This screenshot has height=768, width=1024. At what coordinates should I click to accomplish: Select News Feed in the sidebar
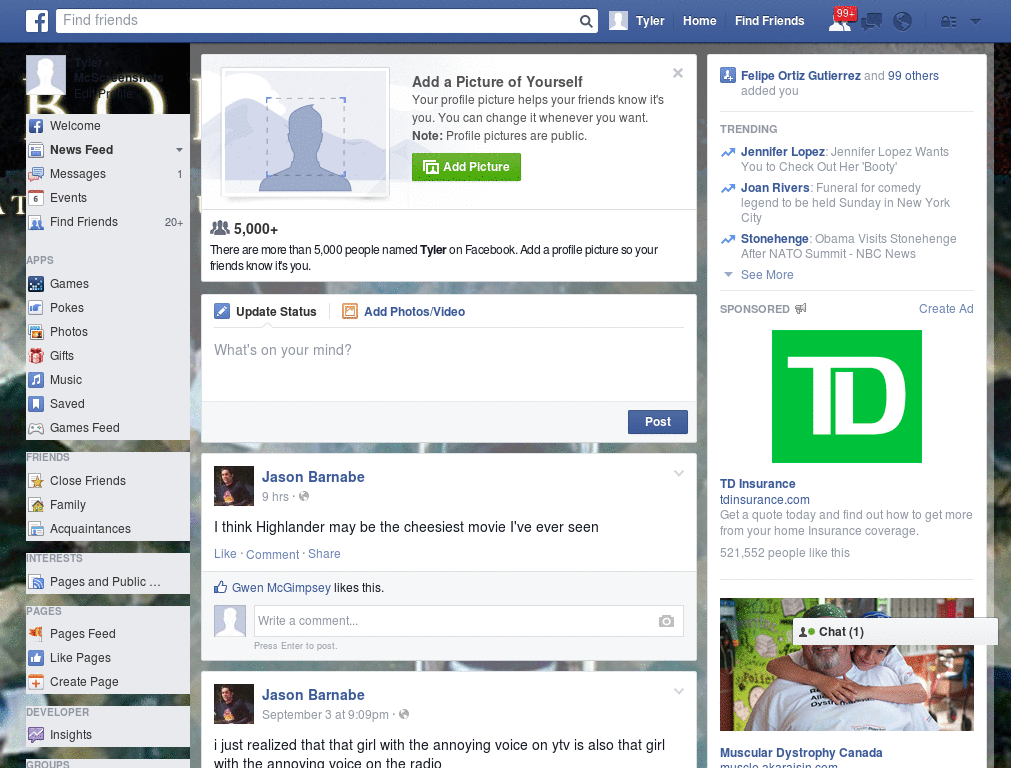click(82, 150)
